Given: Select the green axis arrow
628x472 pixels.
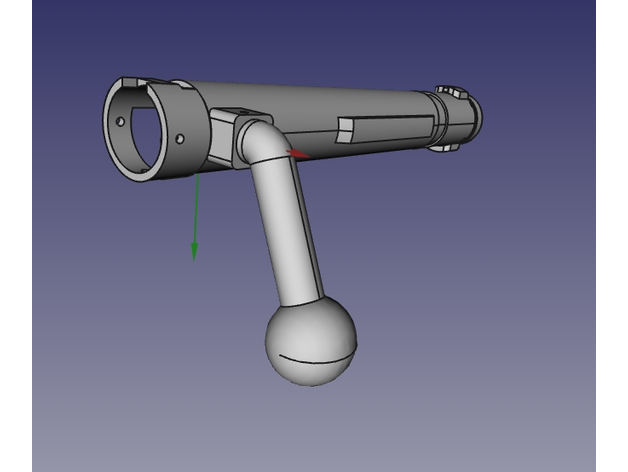Looking at the screenshot, I should pyautogui.click(x=196, y=215).
